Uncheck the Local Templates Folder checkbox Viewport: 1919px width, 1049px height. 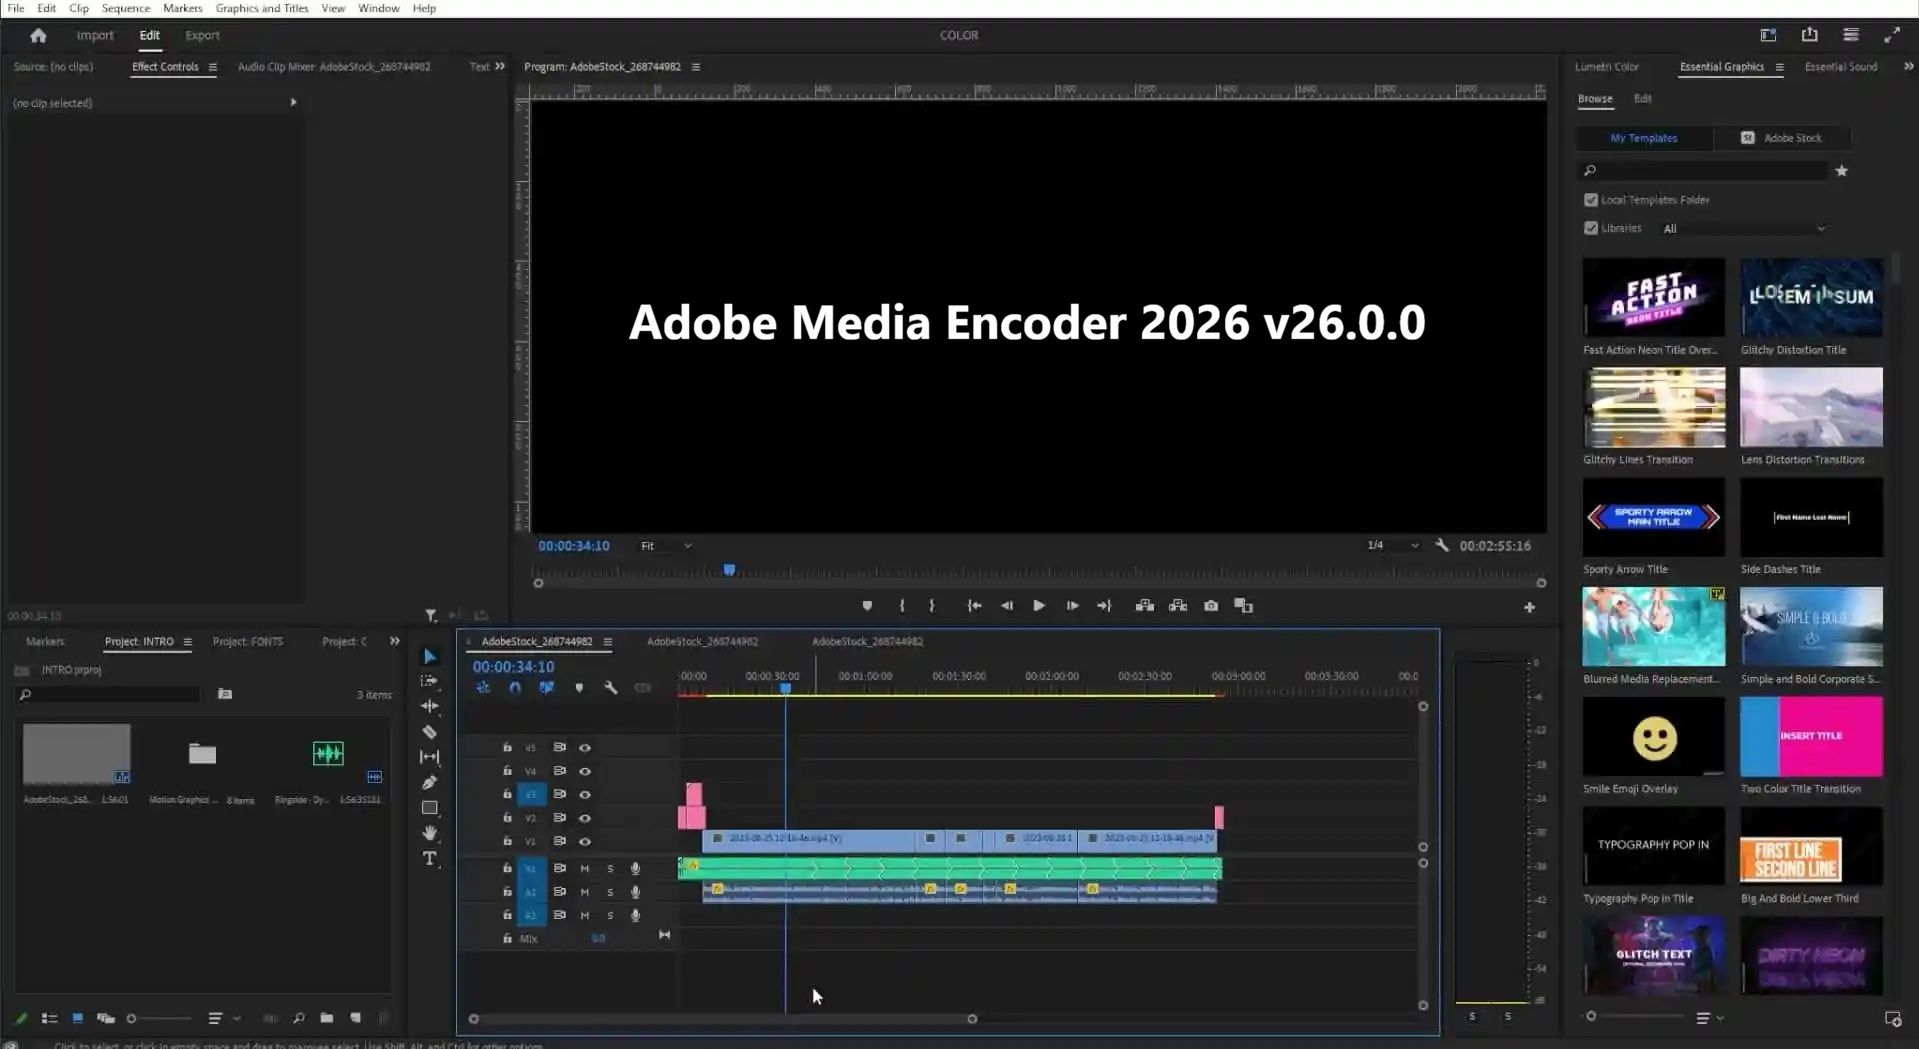(x=1591, y=199)
